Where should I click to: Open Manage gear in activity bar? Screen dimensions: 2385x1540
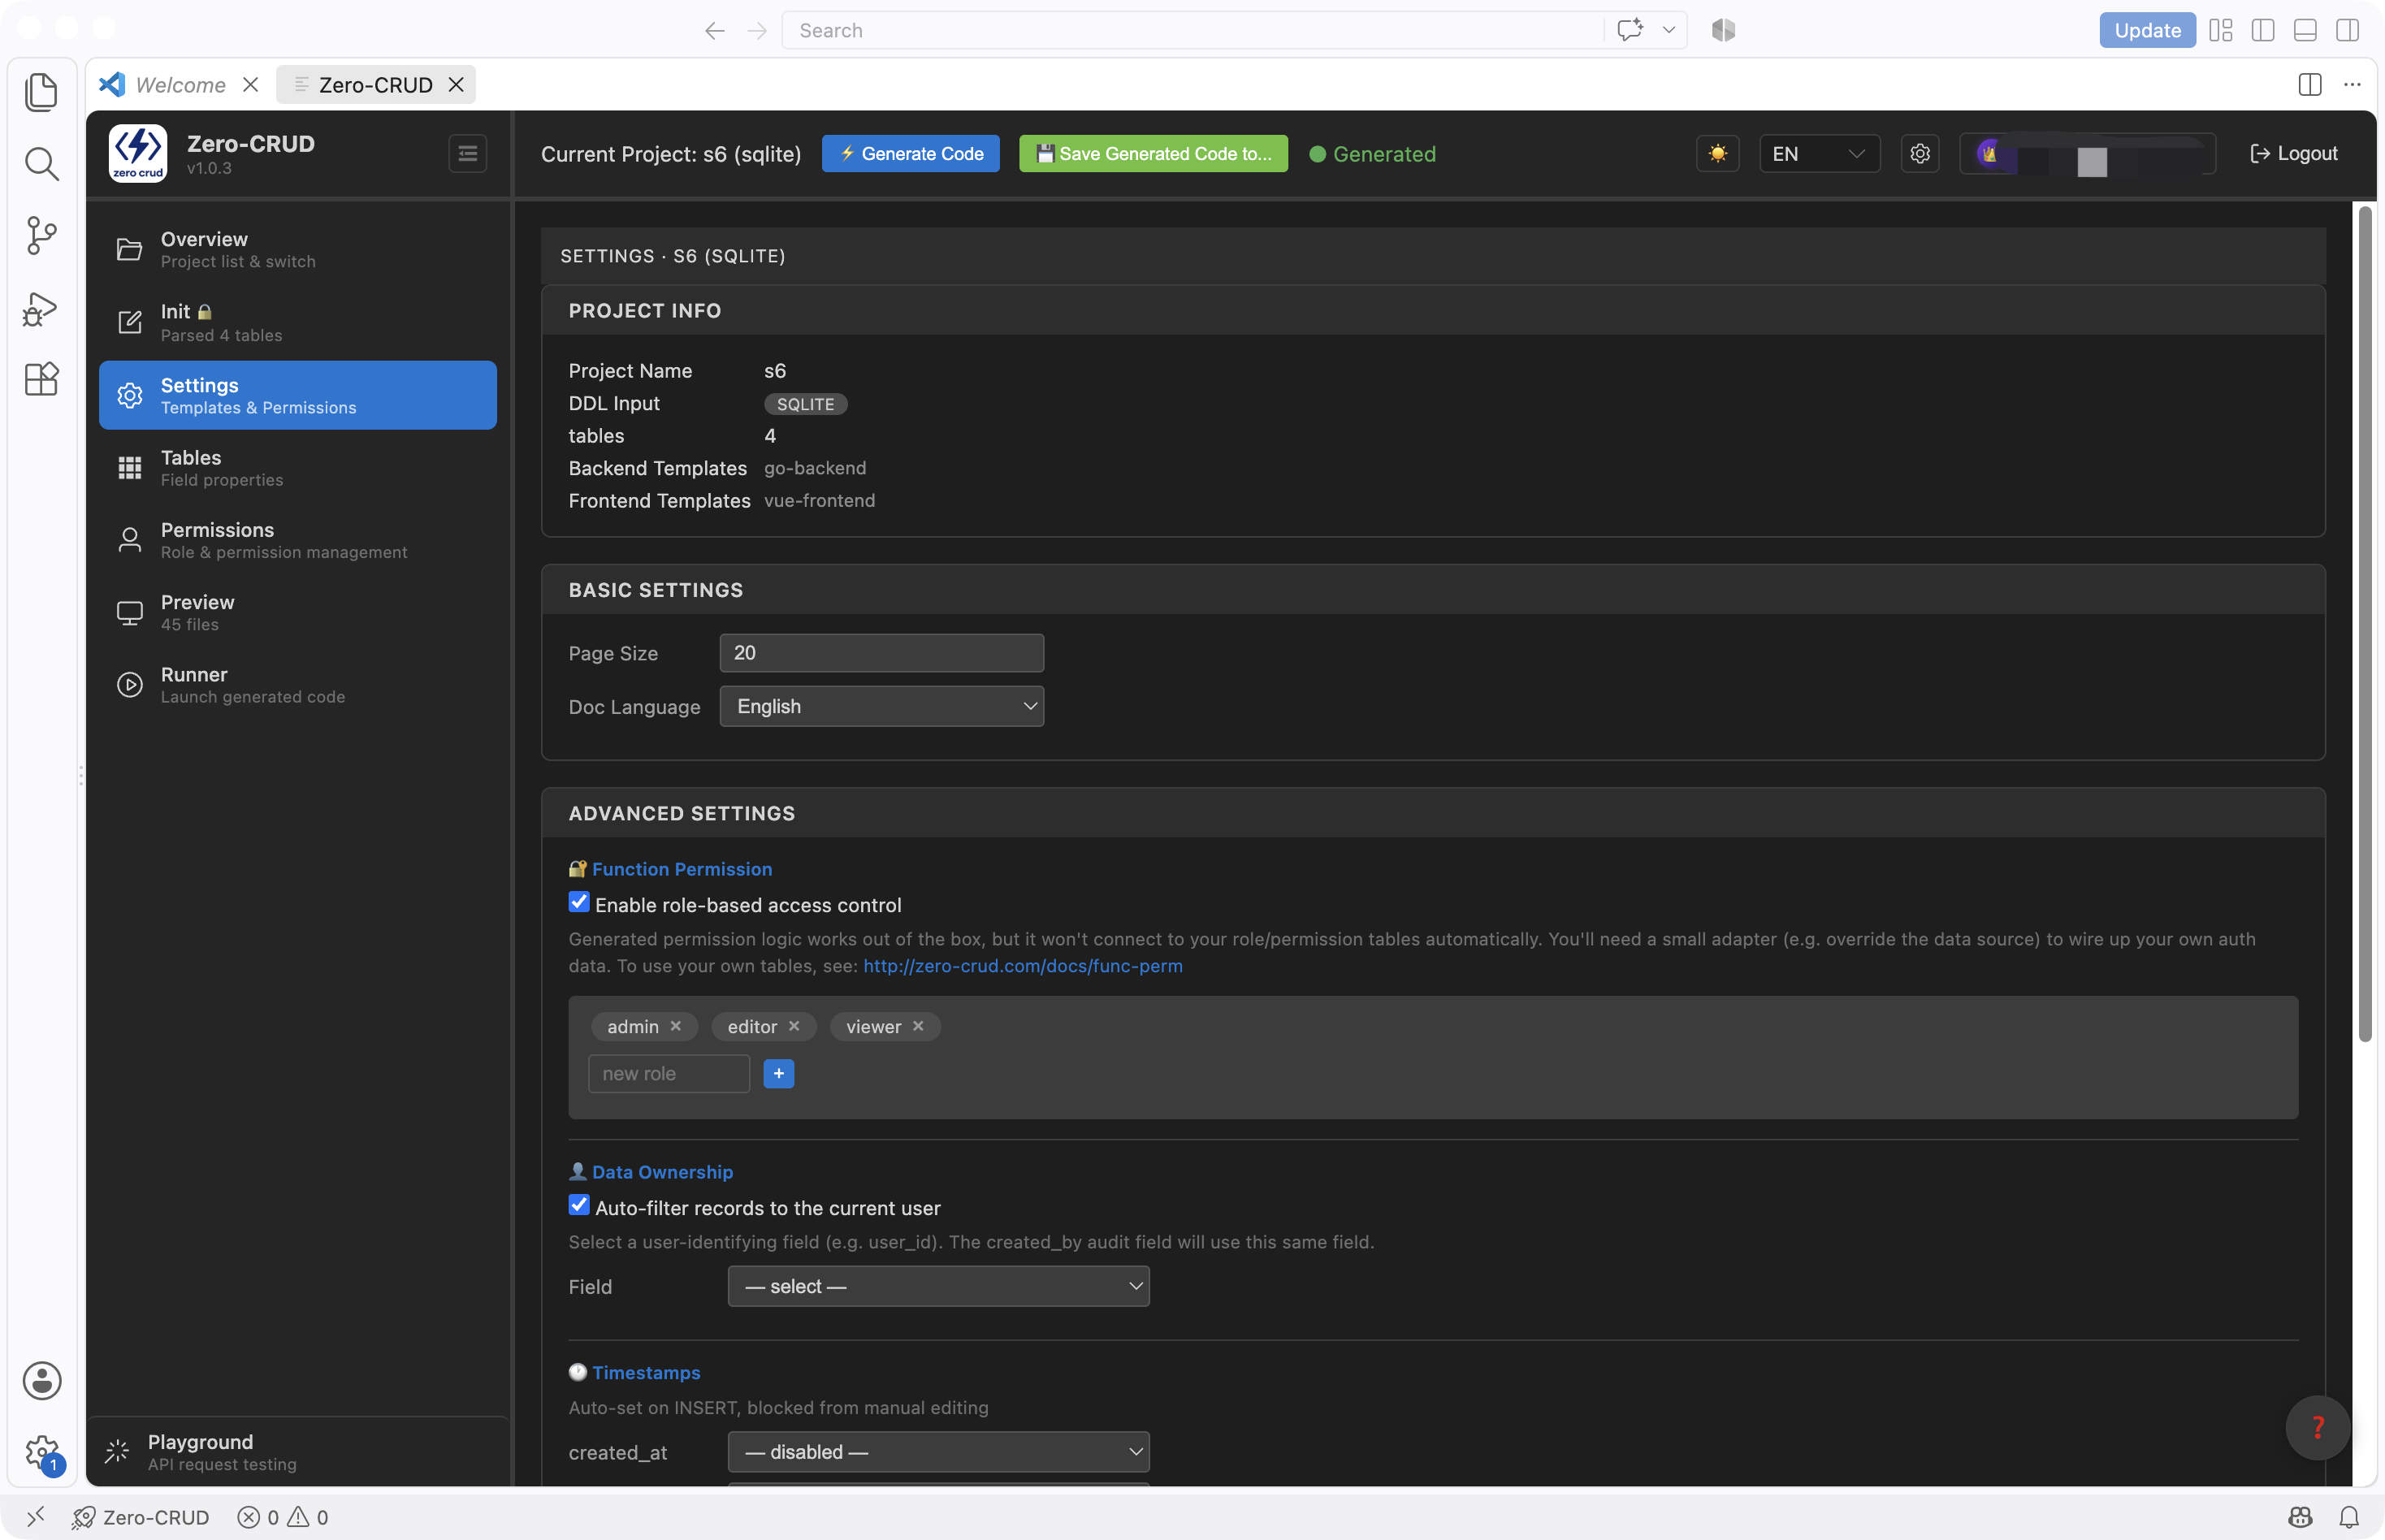[41, 1452]
